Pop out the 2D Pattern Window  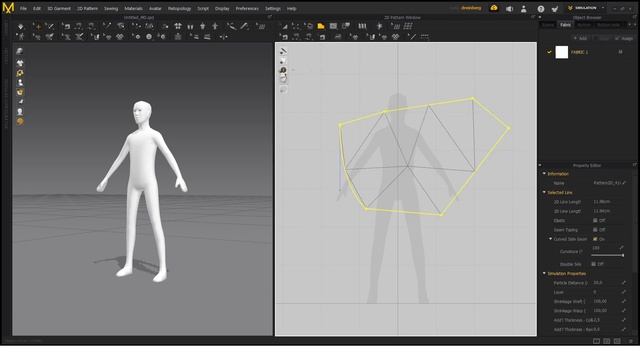[533, 17]
